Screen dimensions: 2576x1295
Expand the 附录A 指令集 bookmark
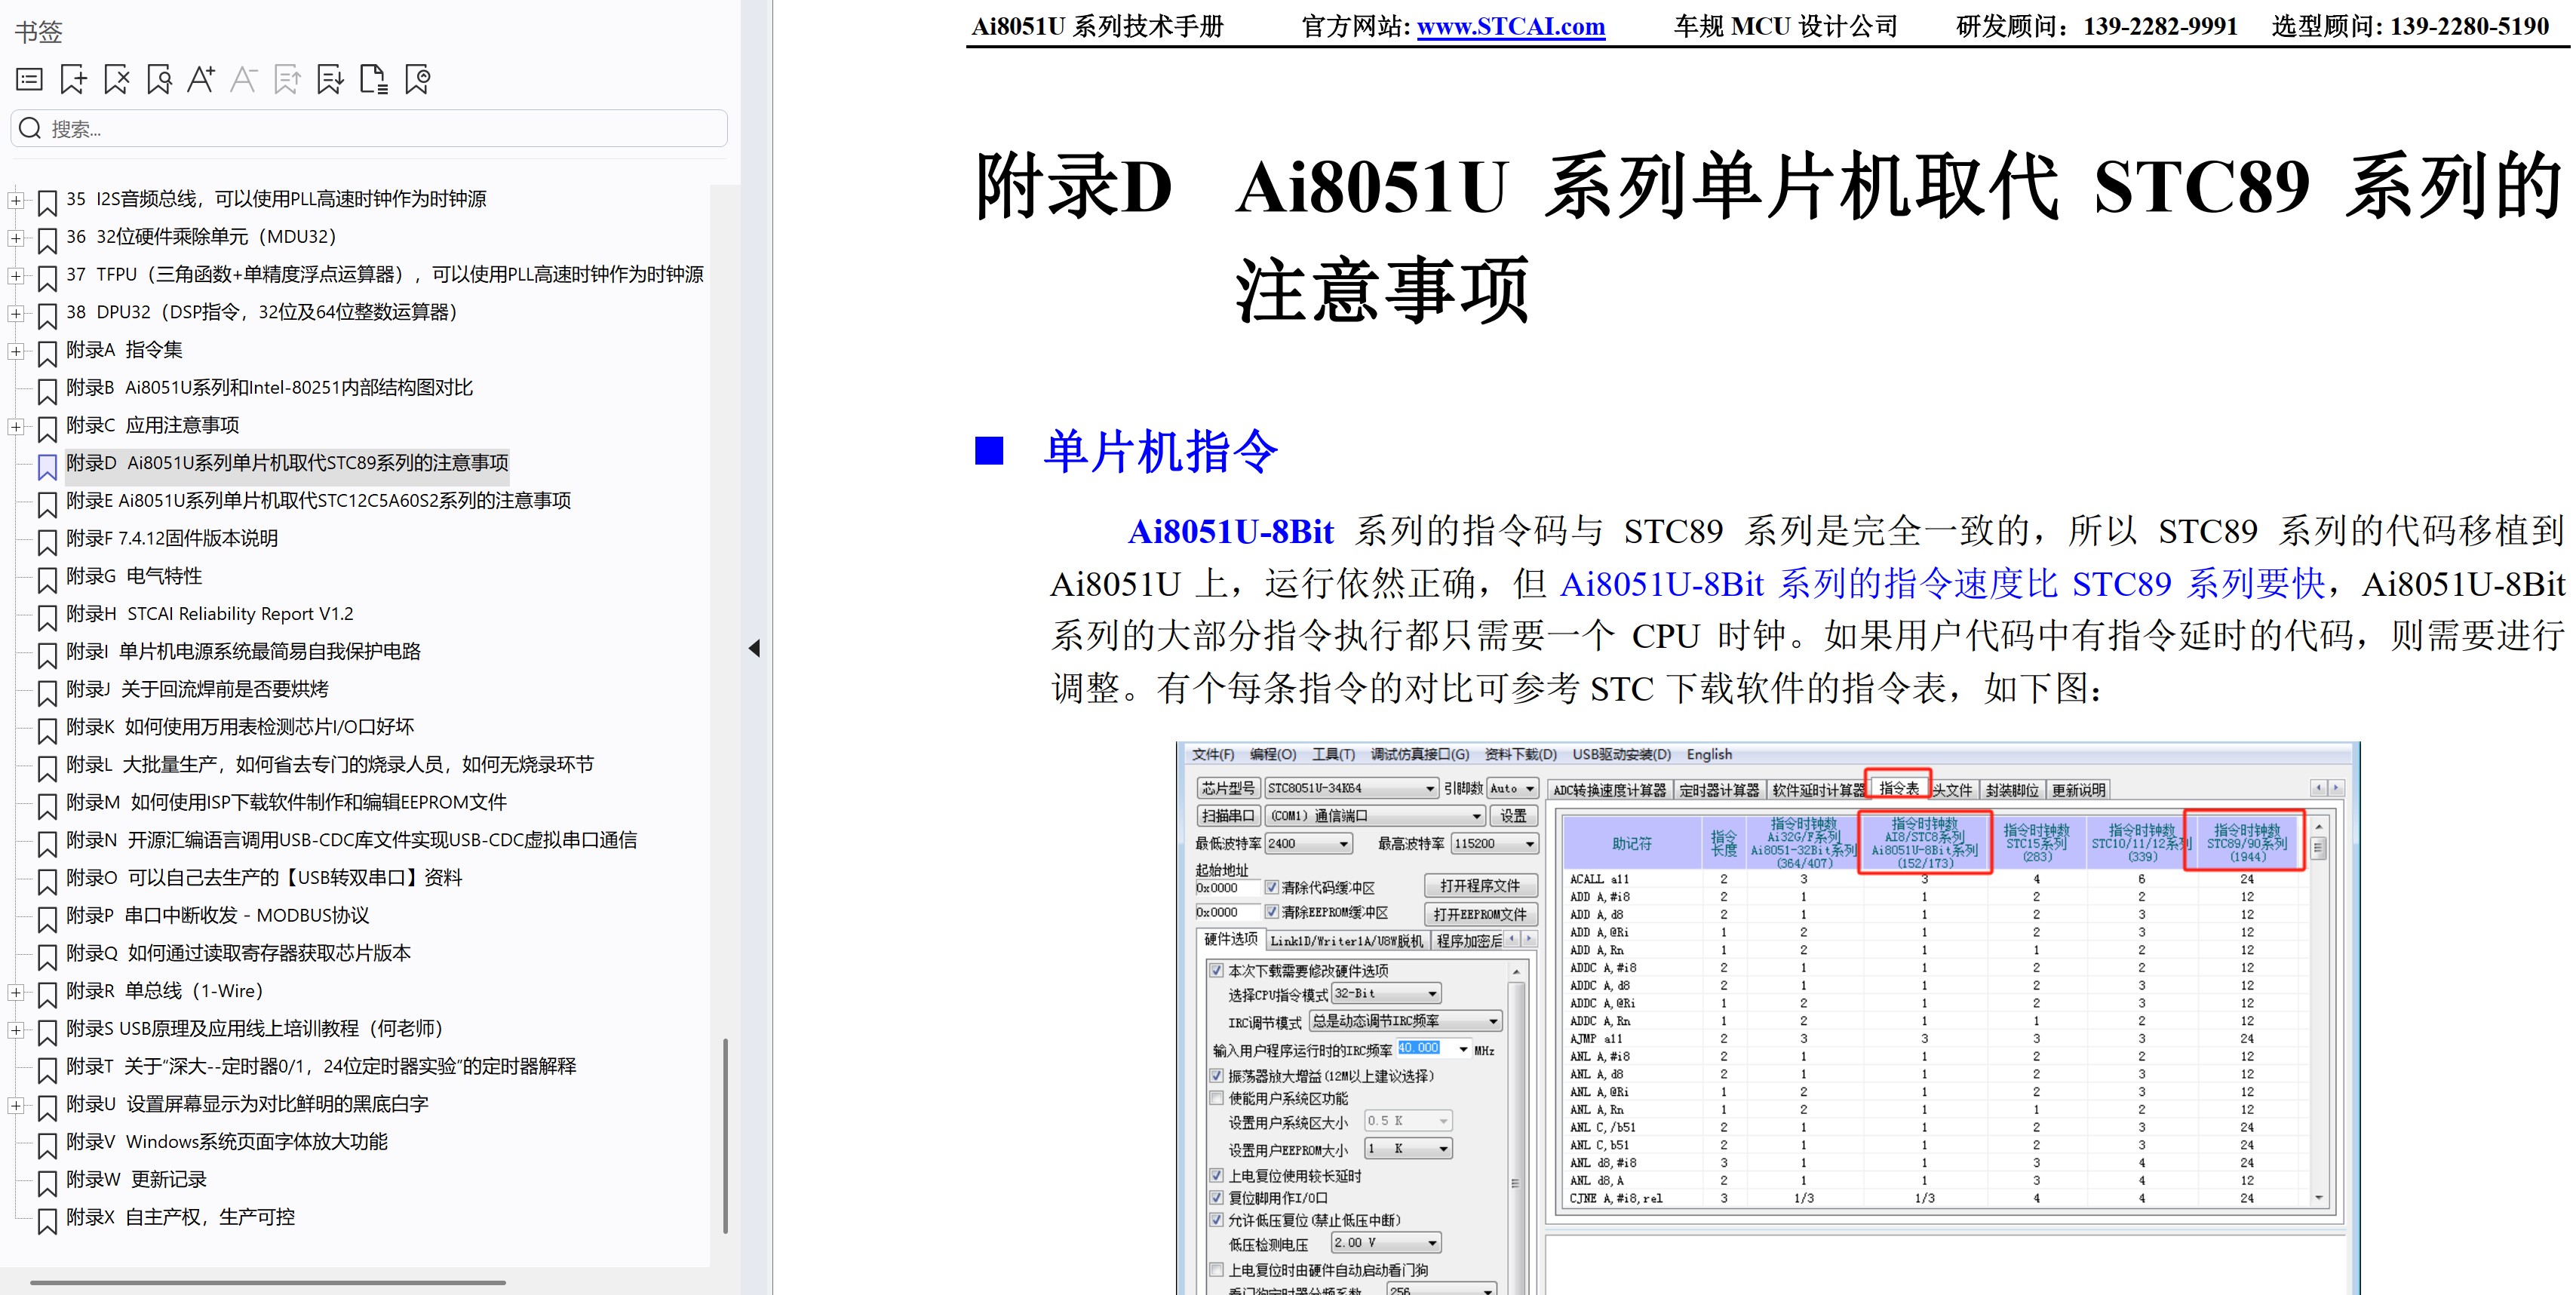(16, 351)
